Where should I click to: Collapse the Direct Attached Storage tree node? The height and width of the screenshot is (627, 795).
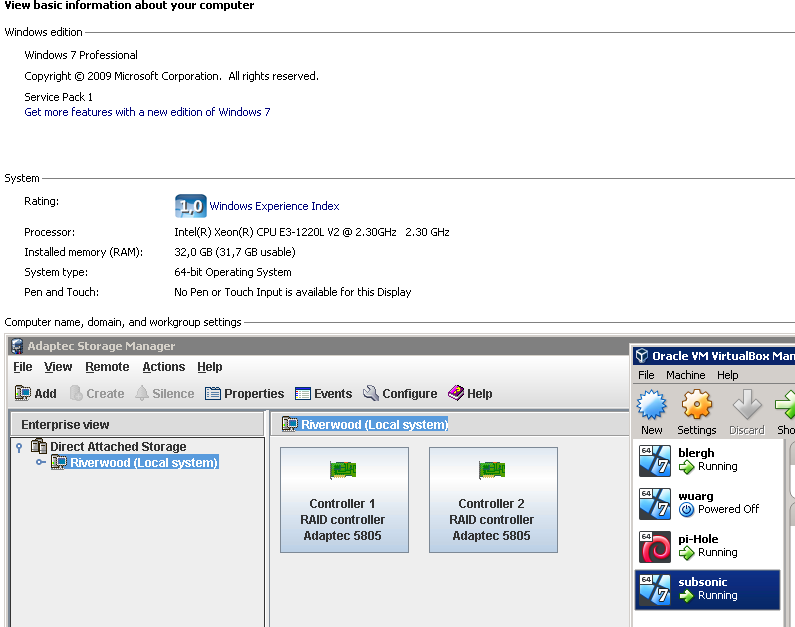pos(19,447)
